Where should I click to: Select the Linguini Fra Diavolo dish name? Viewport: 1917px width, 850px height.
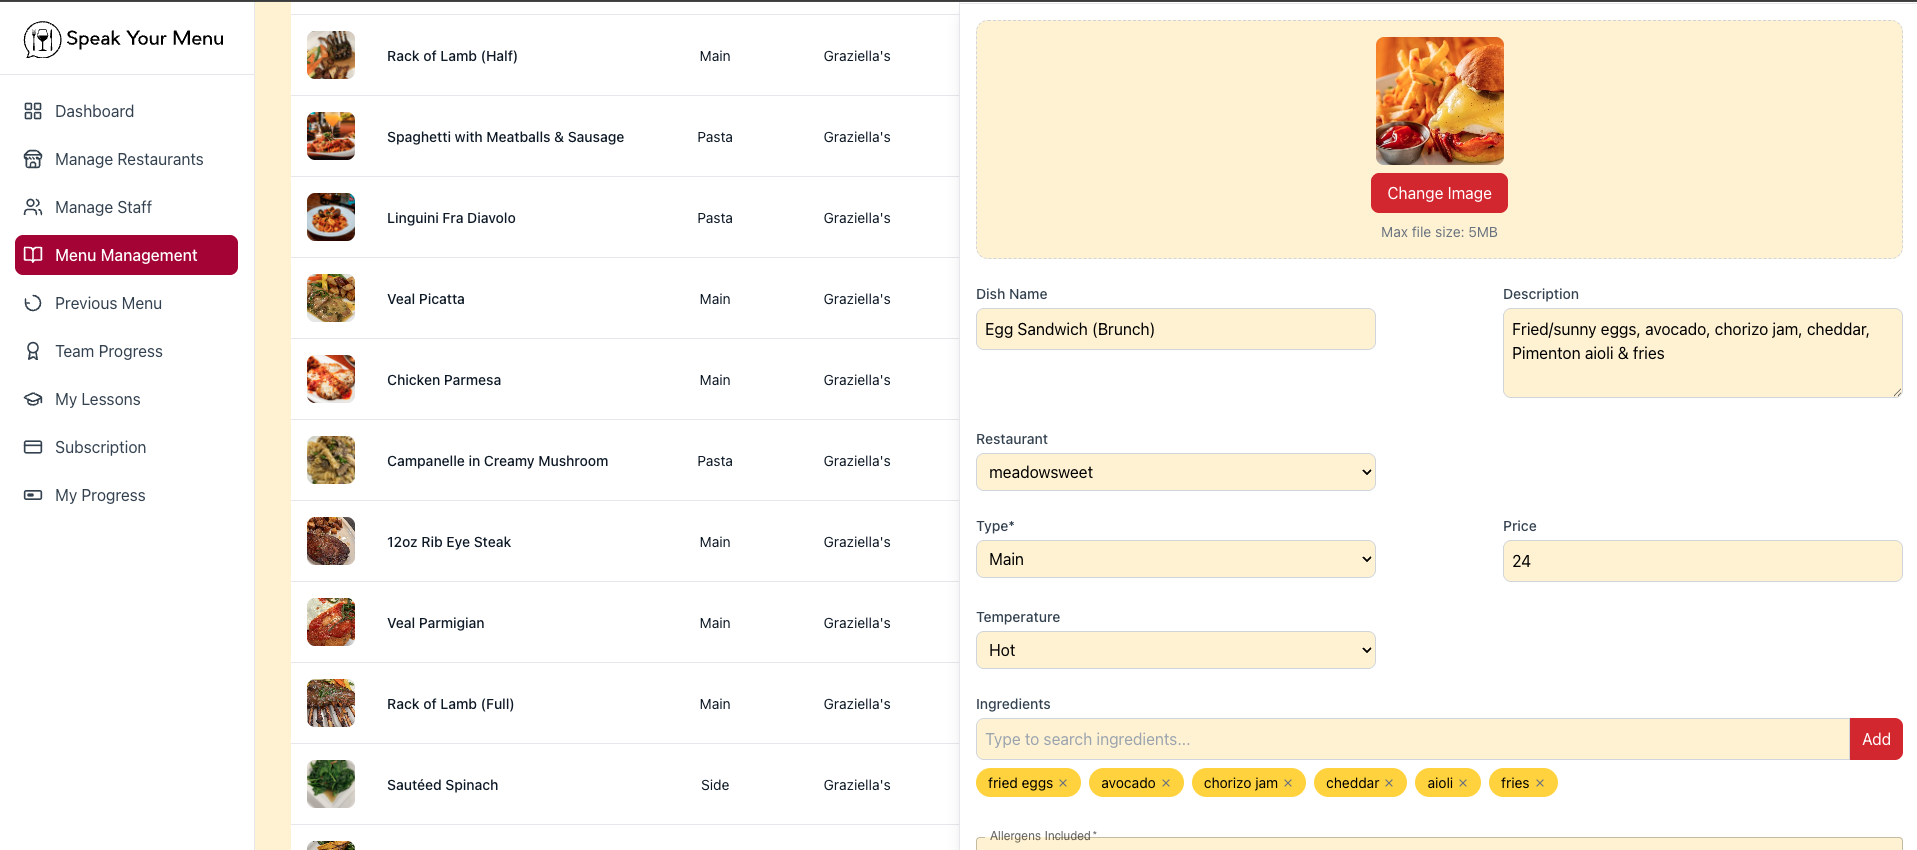click(x=451, y=218)
